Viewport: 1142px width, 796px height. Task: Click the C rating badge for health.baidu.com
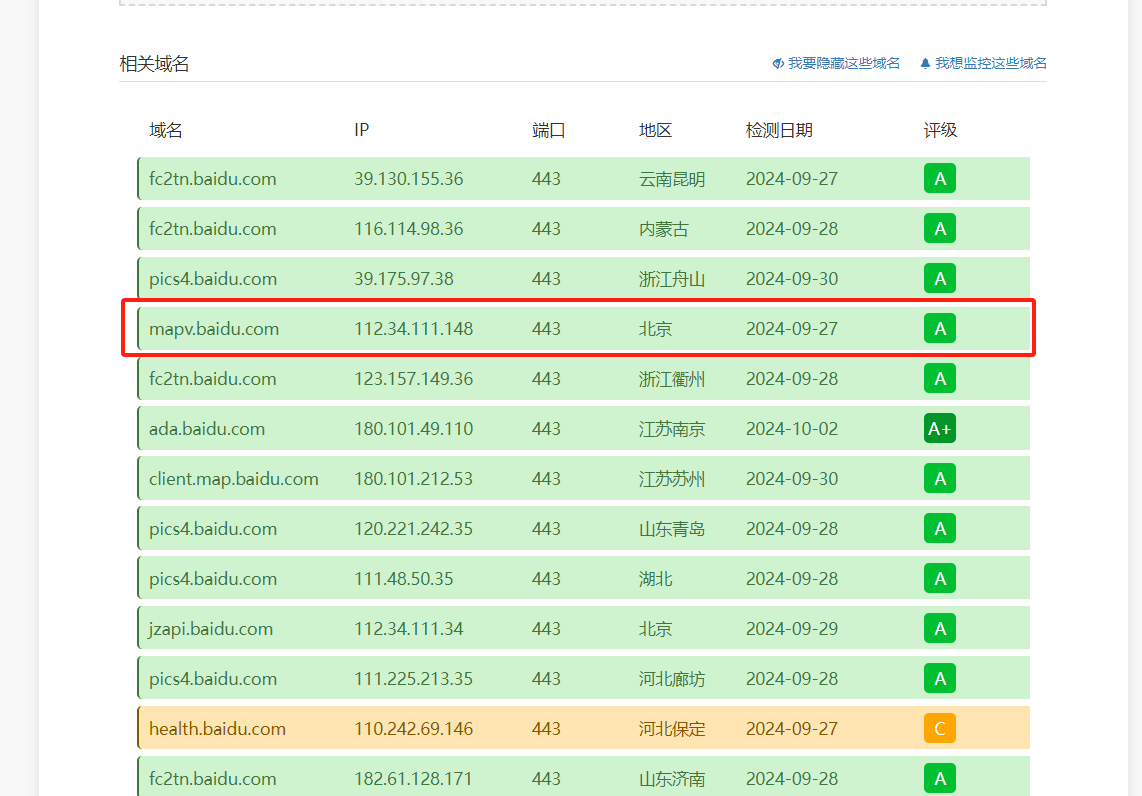(x=940, y=728)
